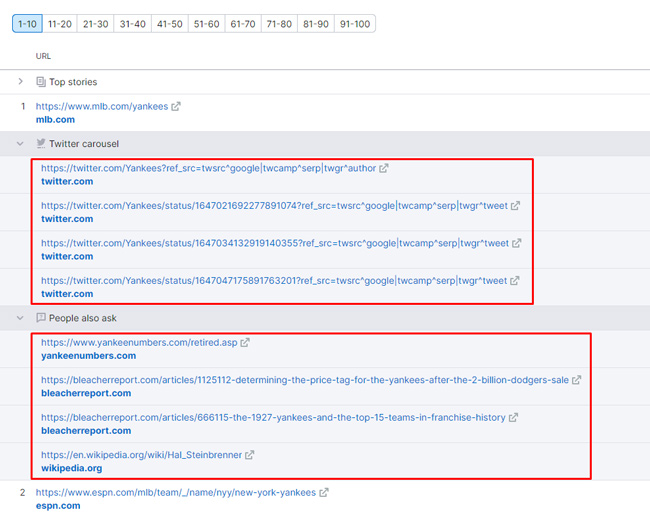Go to the 51-60 results tab
Image resolution: width=650 pixels, height=515 pixels.
(207, 24)
